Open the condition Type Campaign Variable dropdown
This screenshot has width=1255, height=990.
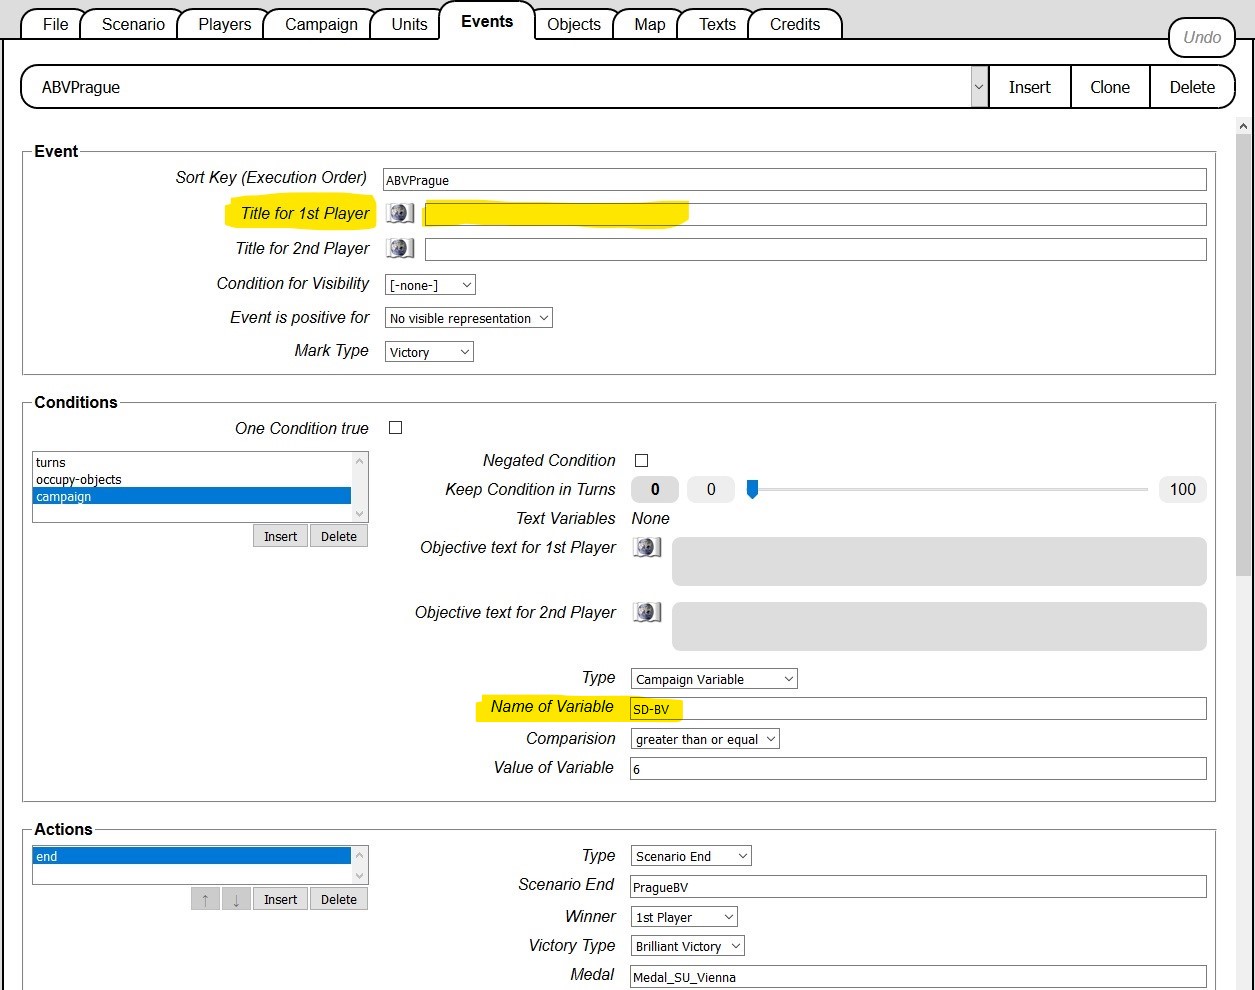[x=714, y=679]
